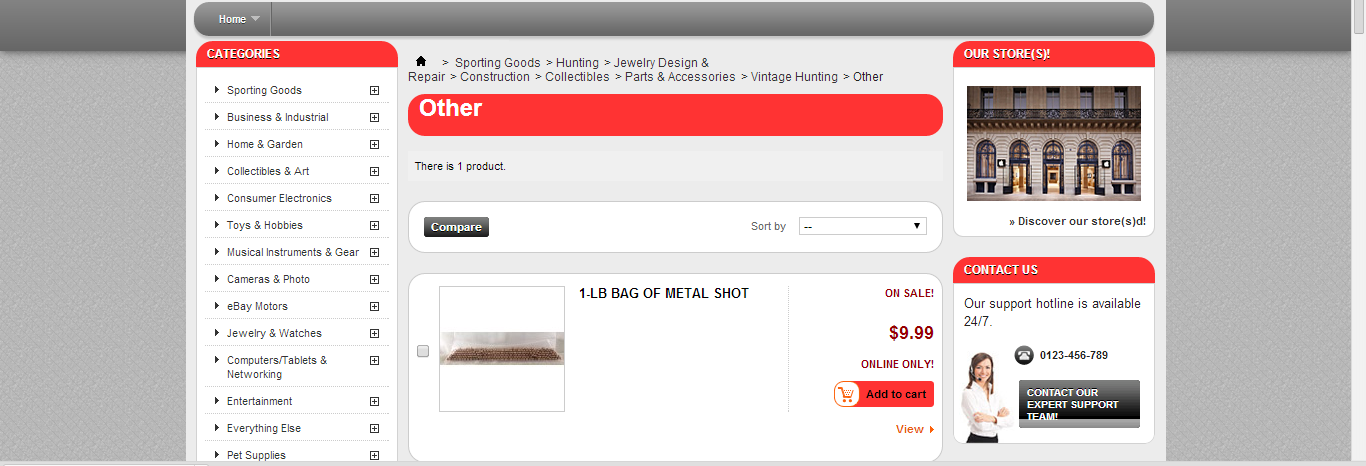
Task: Open Business & Industrial category
Action: pyautogui.click(x=277, y=117)
